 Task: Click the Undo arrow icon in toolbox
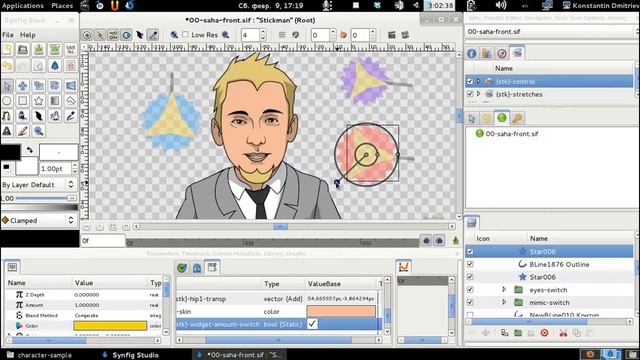7,65
